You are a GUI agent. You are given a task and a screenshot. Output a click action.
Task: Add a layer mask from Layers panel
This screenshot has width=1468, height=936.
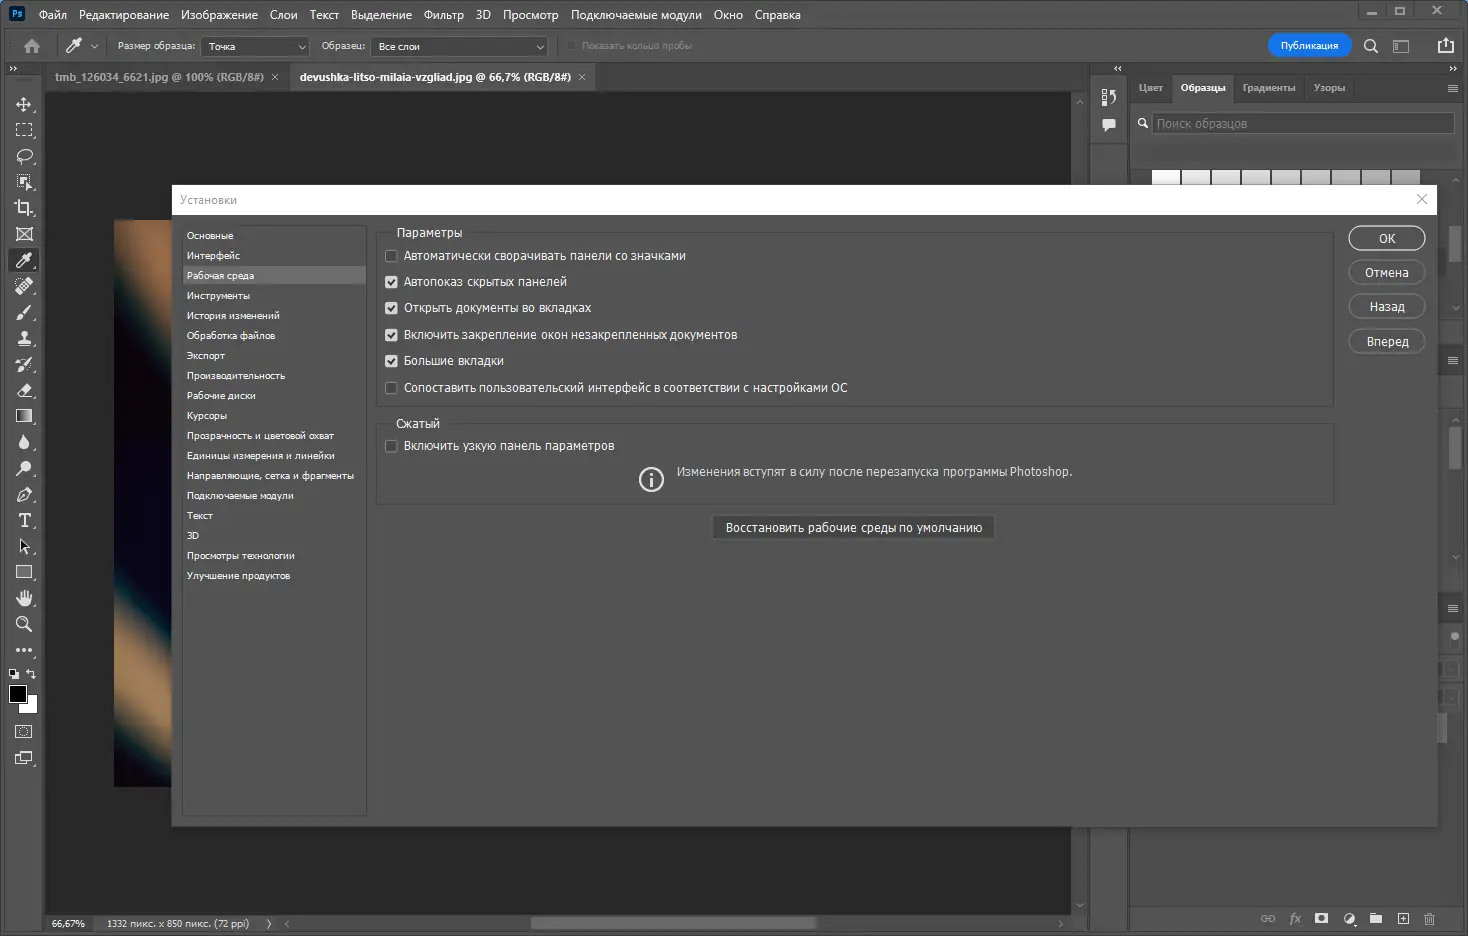(1321, 918)
